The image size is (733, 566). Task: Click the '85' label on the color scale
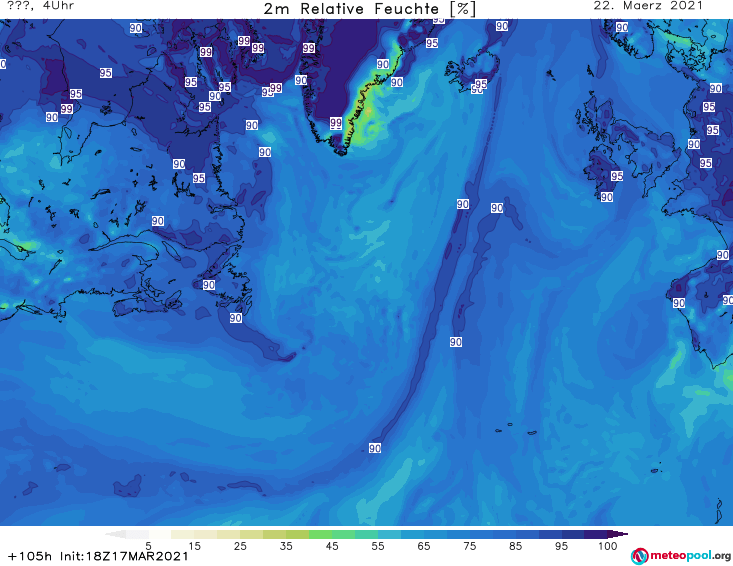[x=516, y=546]
